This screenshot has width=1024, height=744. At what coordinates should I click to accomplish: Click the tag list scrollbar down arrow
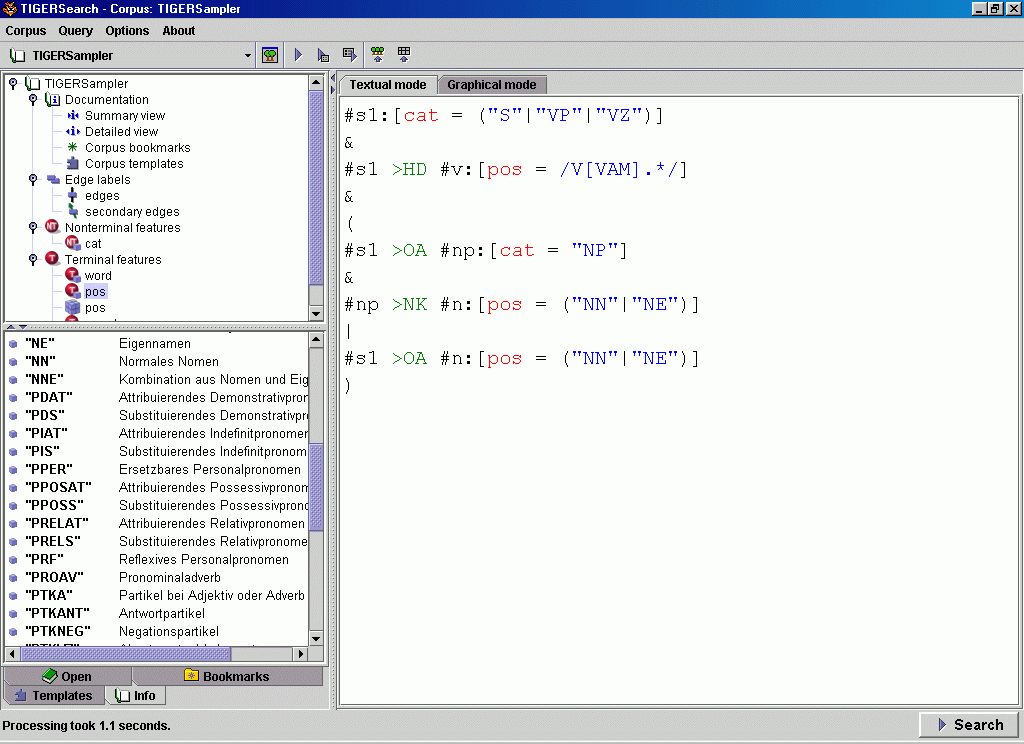tap(316, 639)
